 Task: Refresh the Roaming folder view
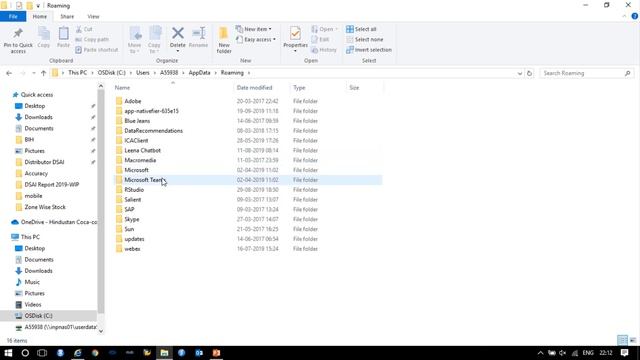[x=529, y=73]
